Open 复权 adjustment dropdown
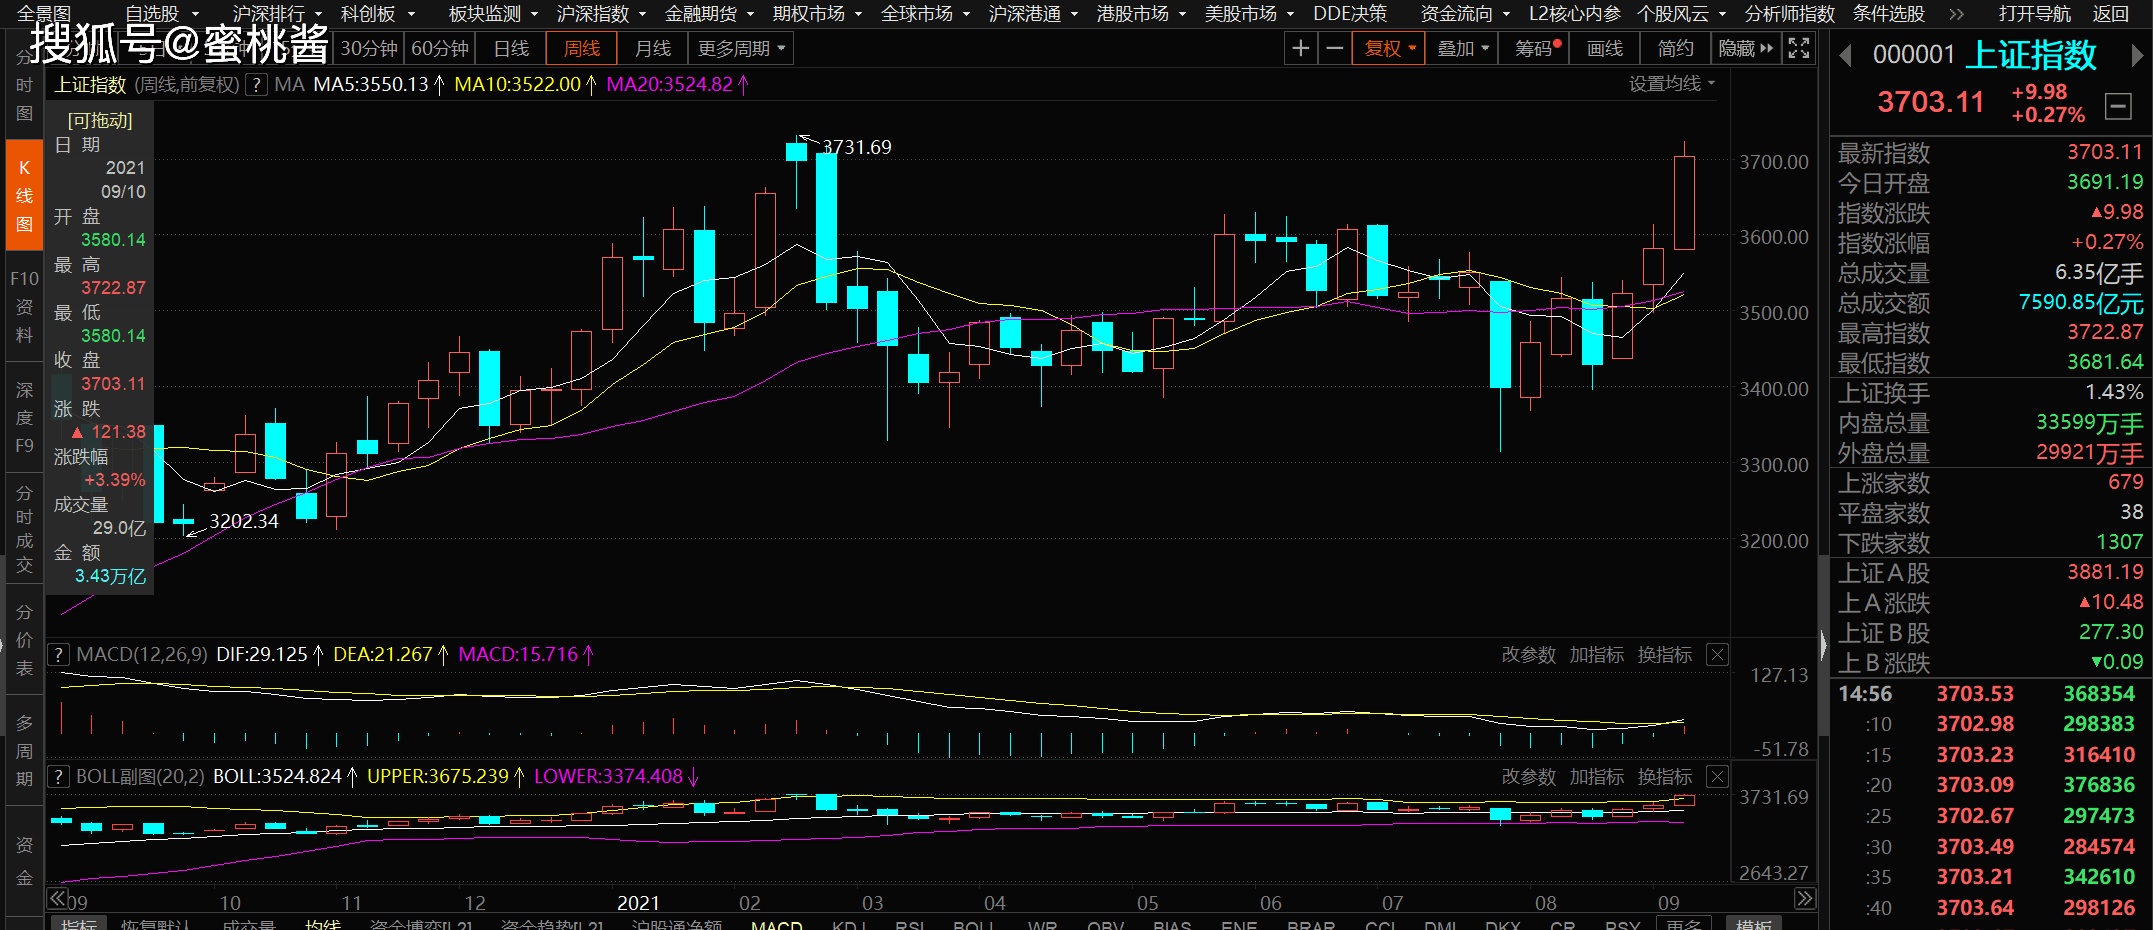 (x=1389, y=48)
